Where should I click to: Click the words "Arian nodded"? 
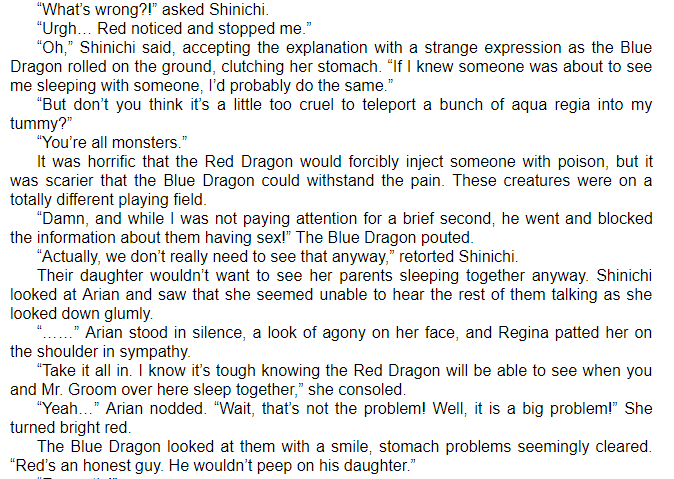click(156, 408)
